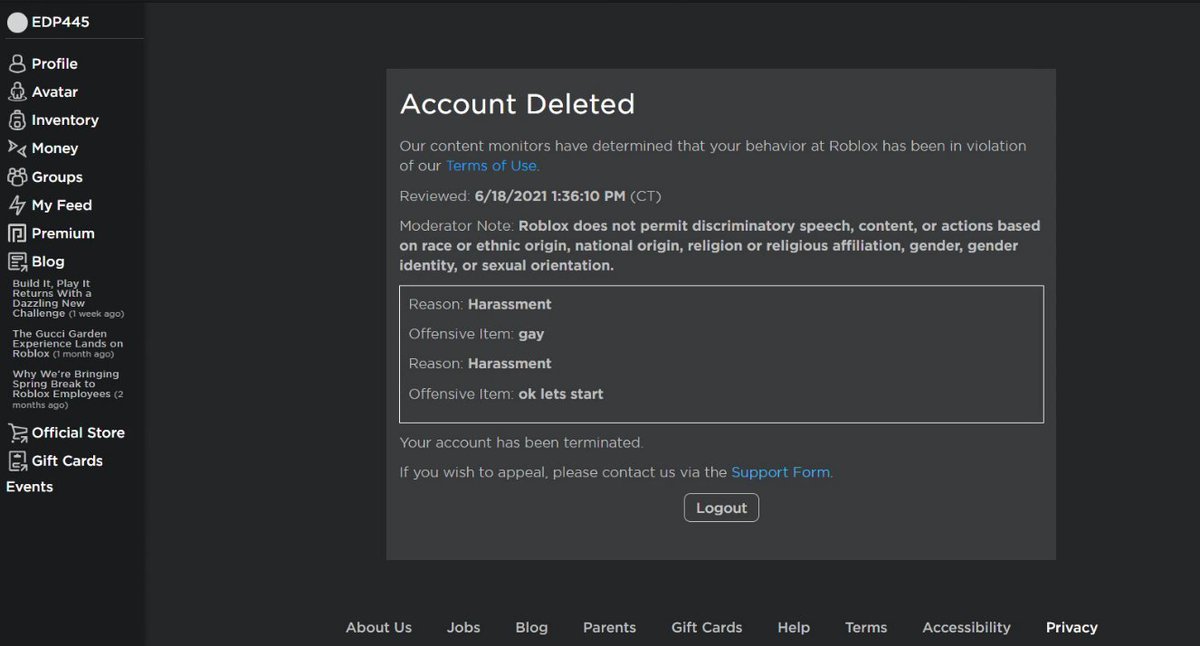Open Help footer link

793,628
